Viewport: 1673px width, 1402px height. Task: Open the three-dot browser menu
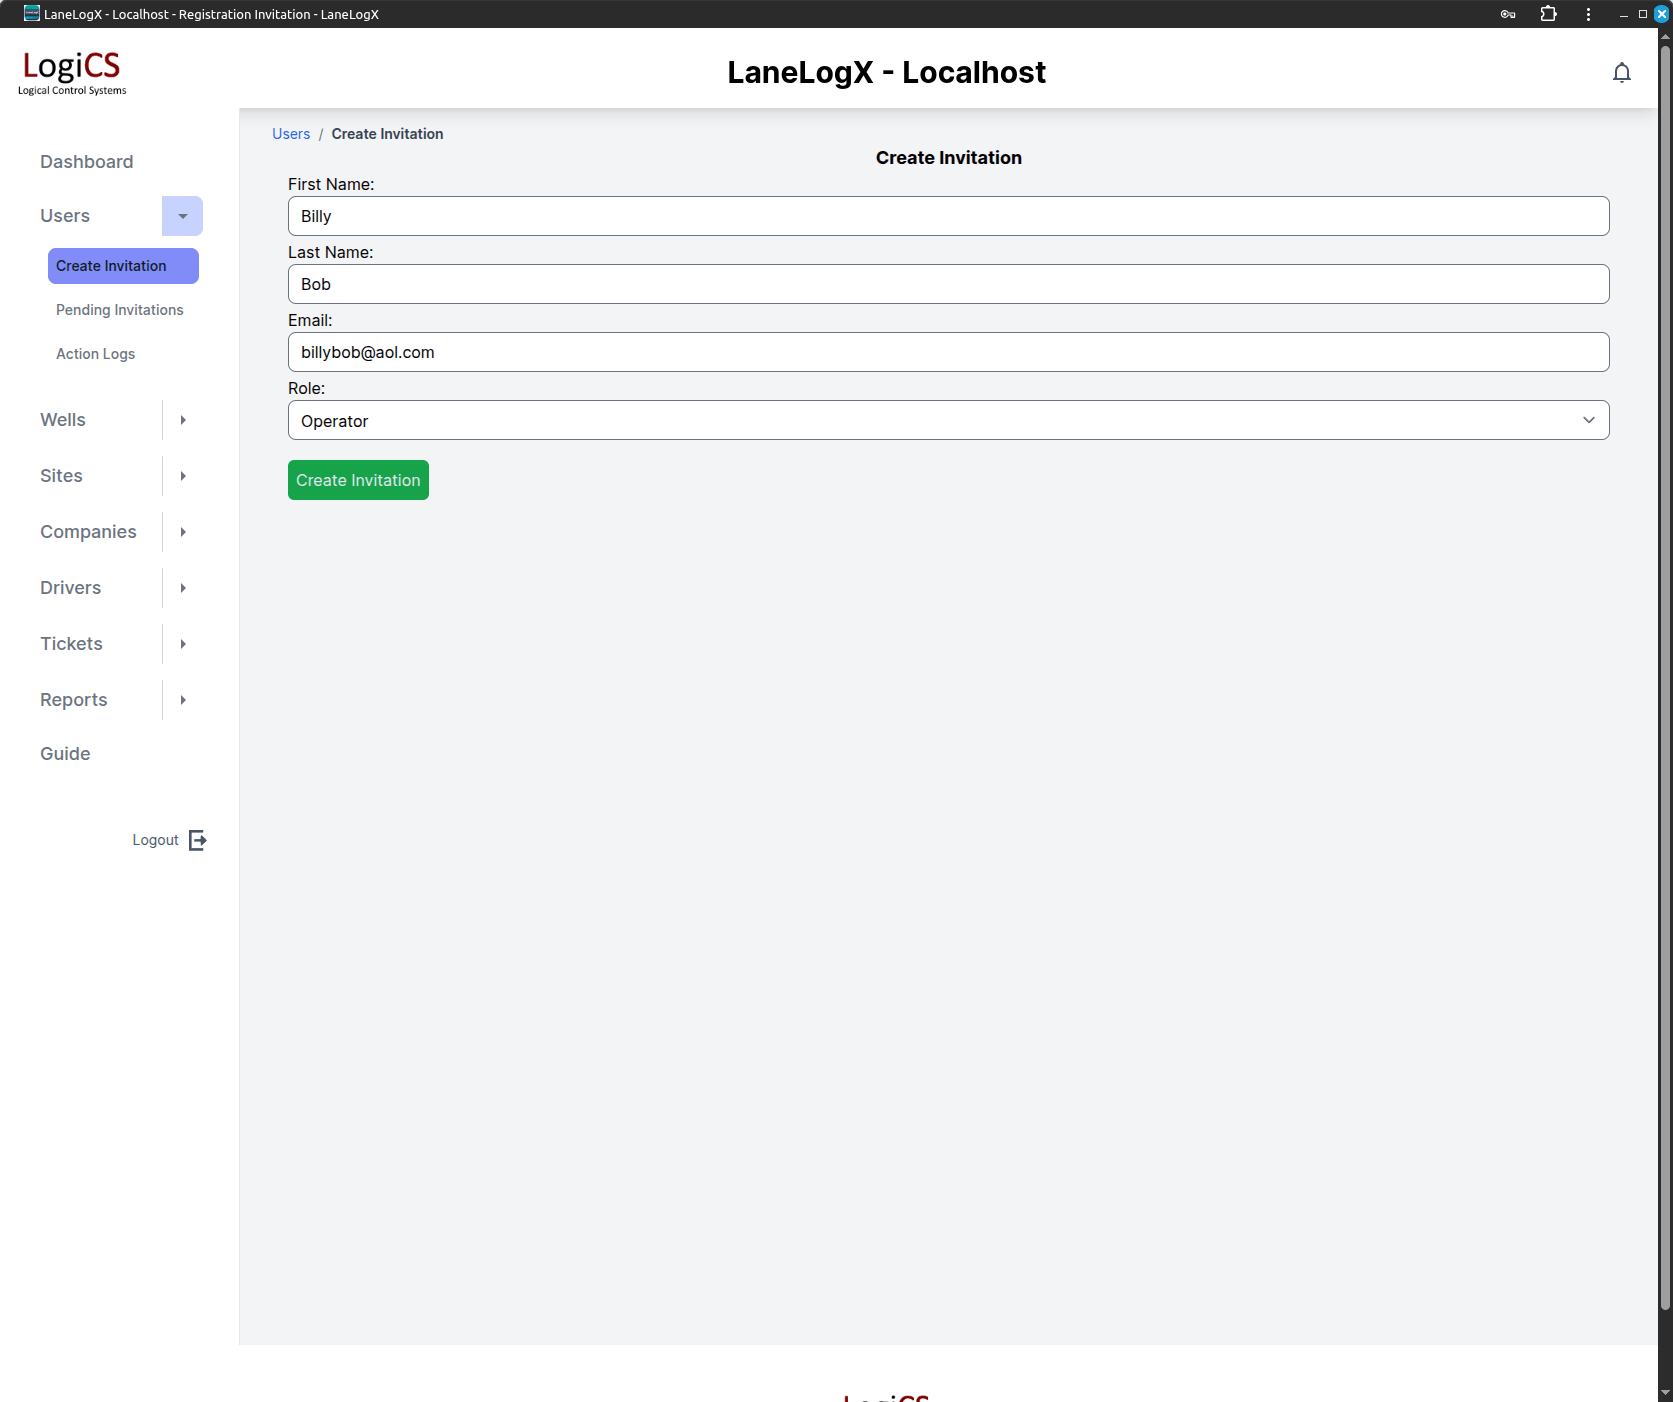pyautogui.click(x=1588, y=14)
